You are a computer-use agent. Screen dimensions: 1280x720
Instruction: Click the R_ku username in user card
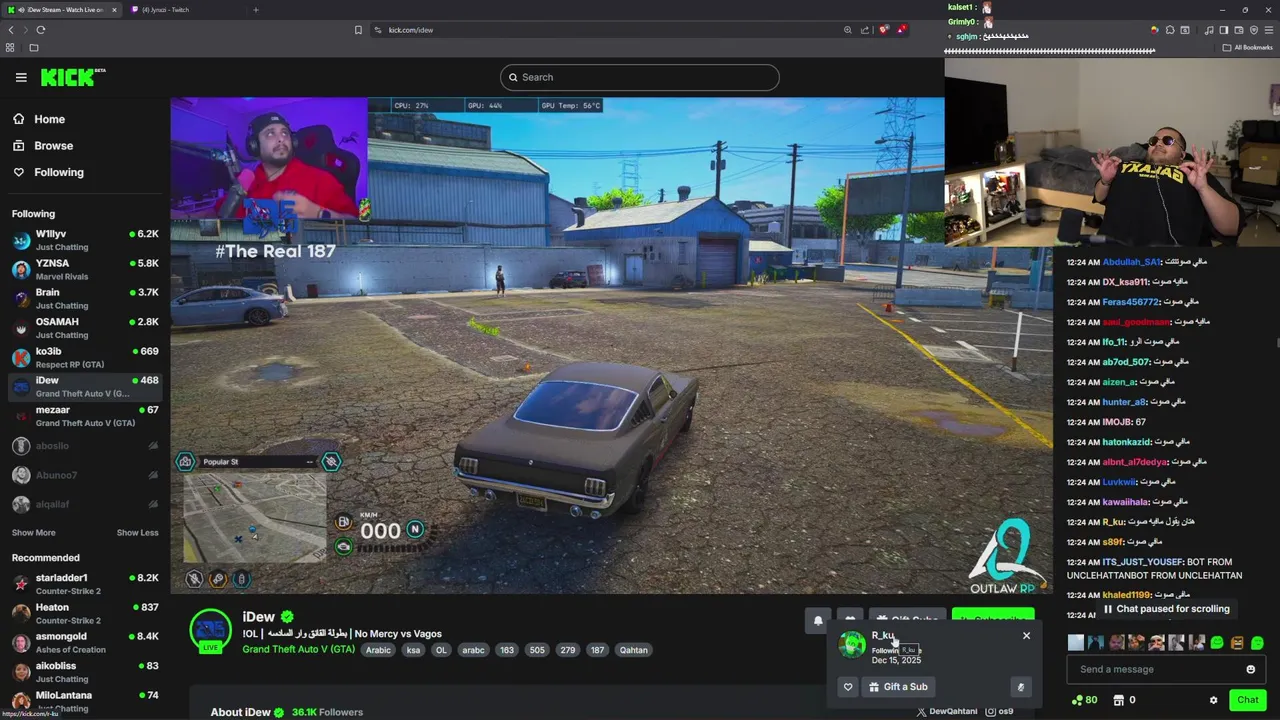[882, 635]
